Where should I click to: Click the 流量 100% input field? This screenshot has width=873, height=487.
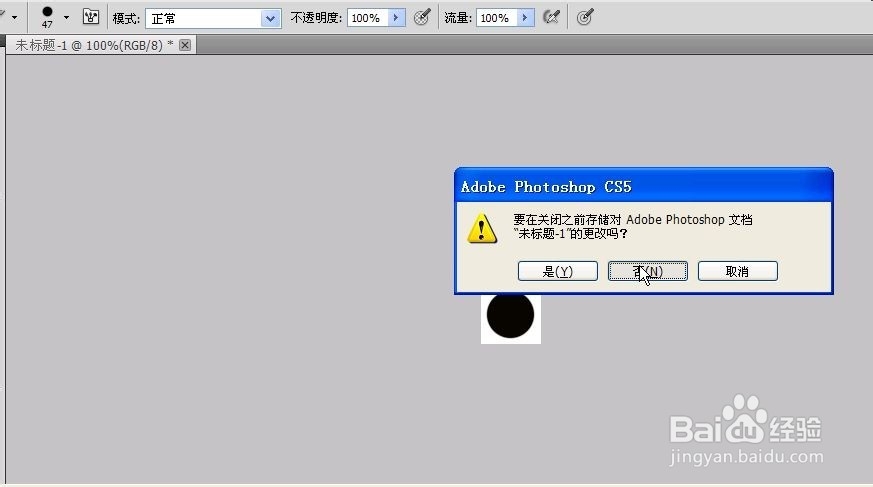pyautogui.click(x=497, y=18)
